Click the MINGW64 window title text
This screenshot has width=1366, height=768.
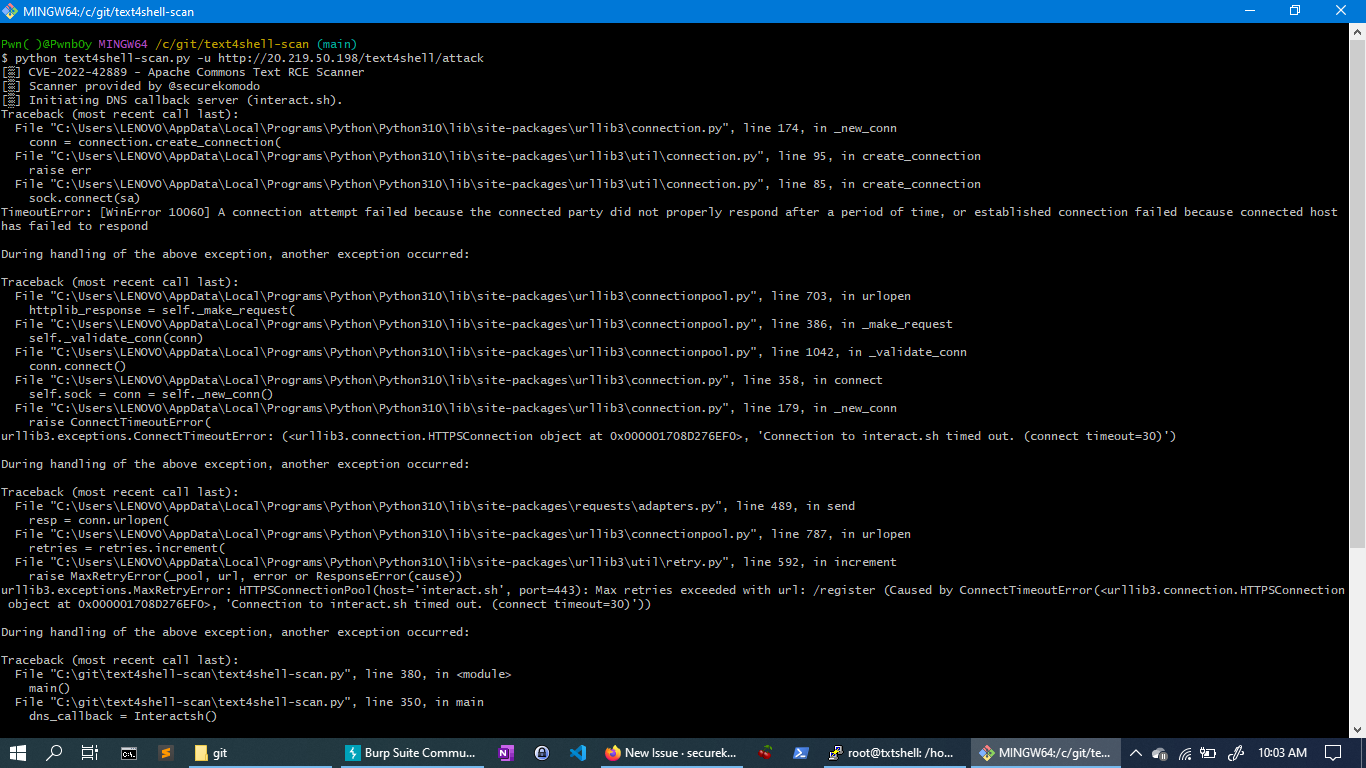(x=109, y=11)
